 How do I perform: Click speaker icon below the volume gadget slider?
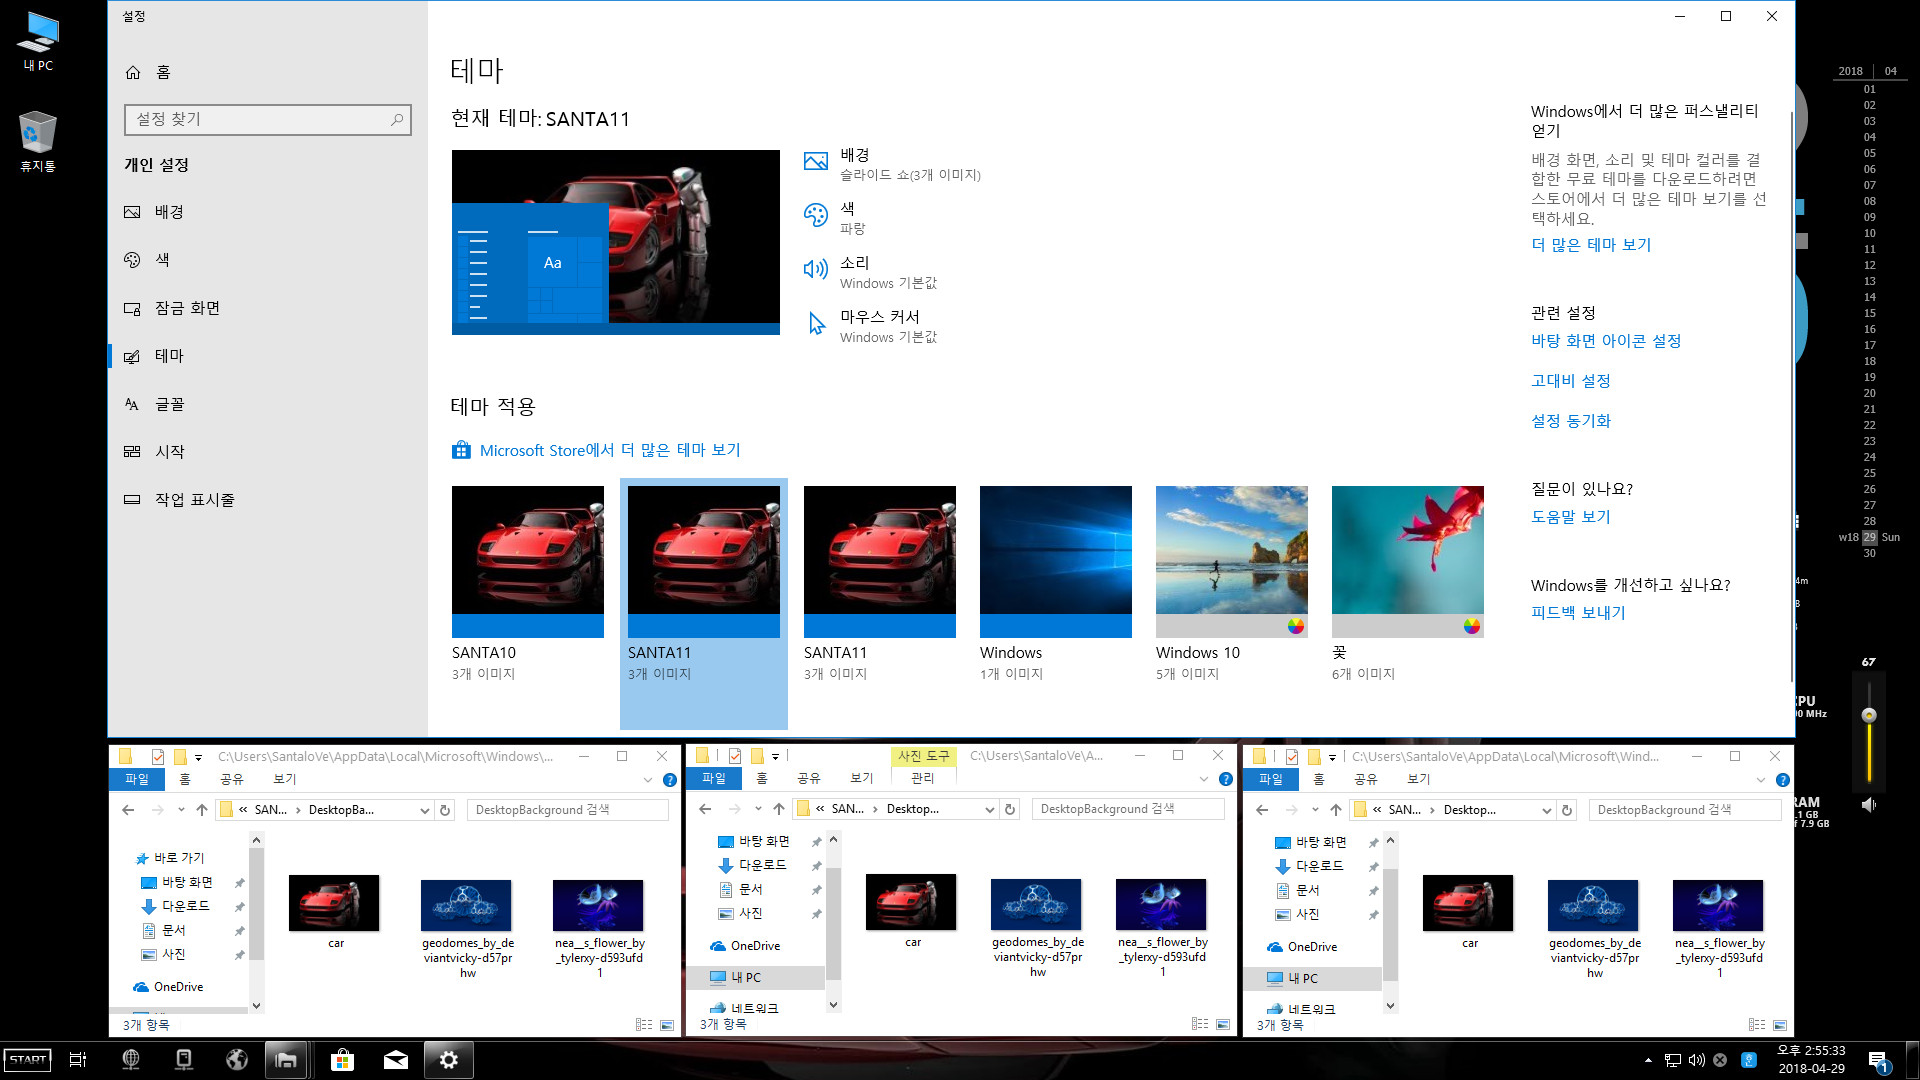1868,805
